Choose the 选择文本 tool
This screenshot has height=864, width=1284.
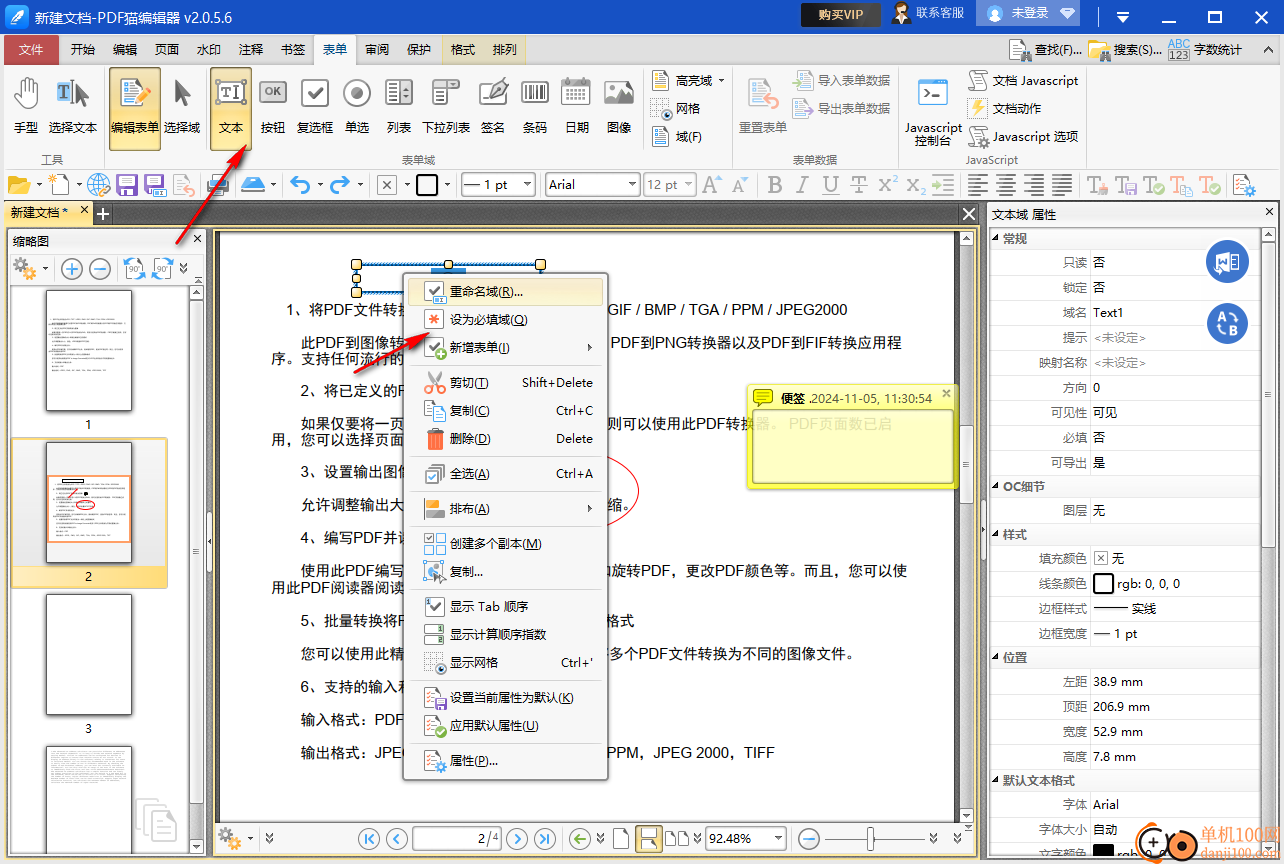73,106
